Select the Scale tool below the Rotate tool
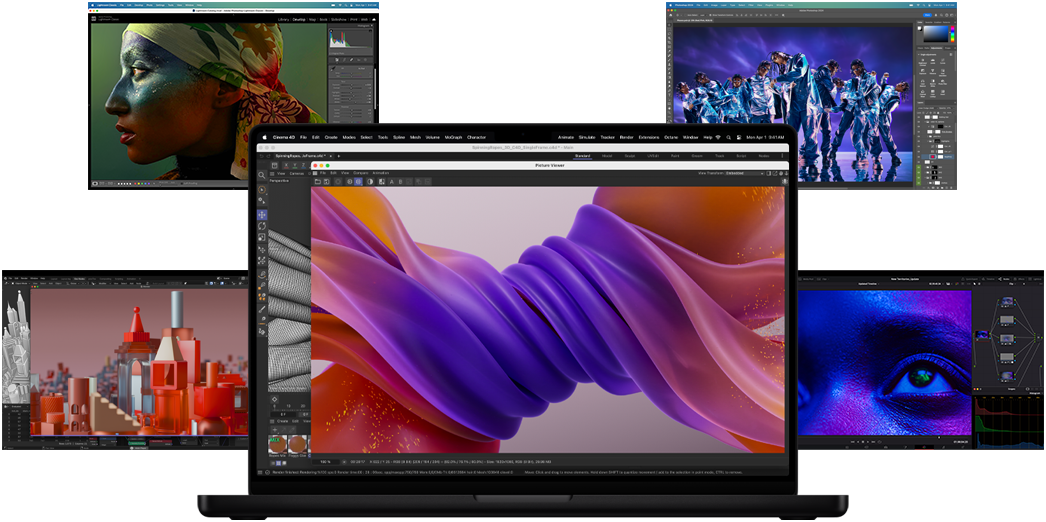 coord(262,237)
